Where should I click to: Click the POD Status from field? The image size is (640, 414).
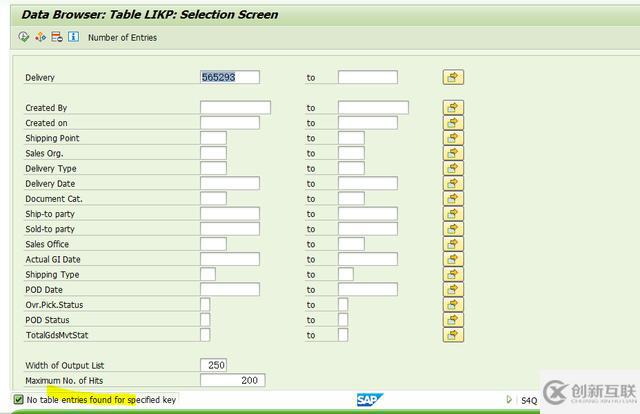(205, 319)
